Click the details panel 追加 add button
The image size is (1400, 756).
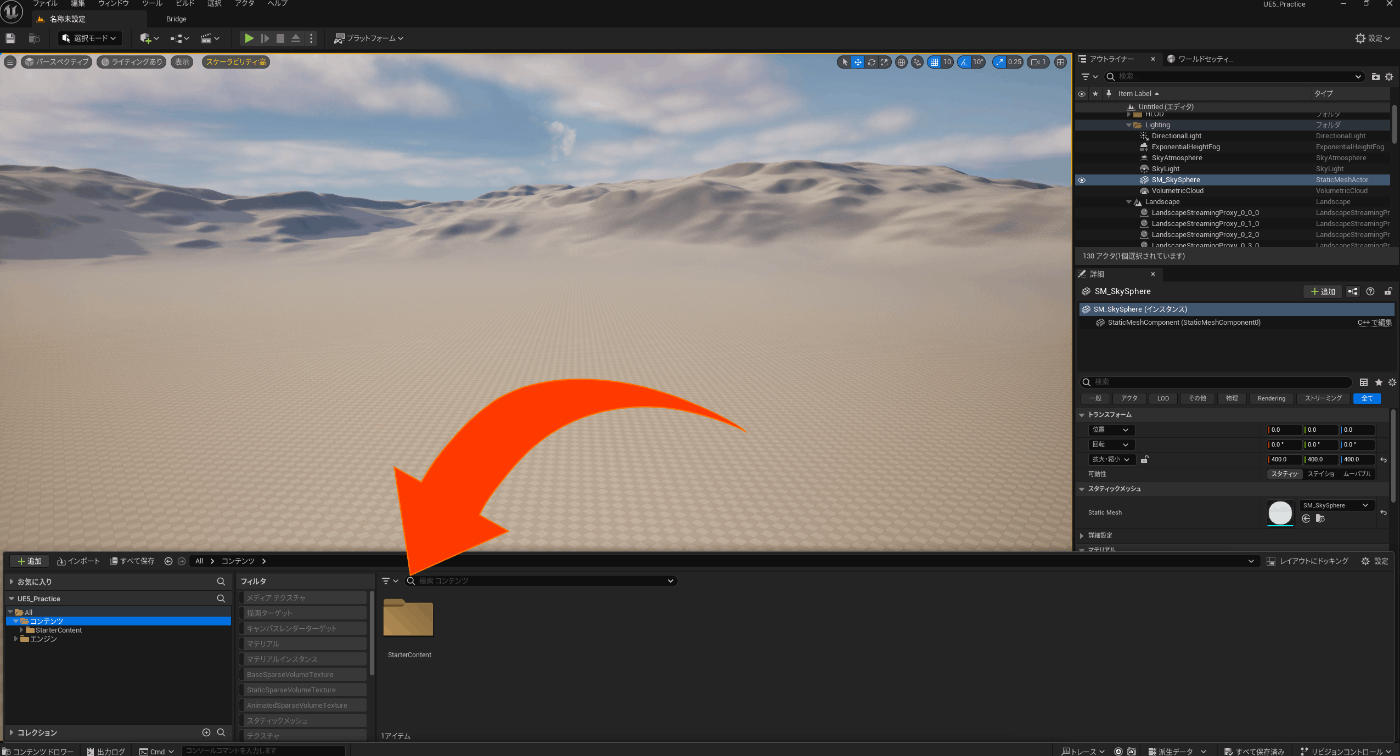click(x=1323, y=291)
